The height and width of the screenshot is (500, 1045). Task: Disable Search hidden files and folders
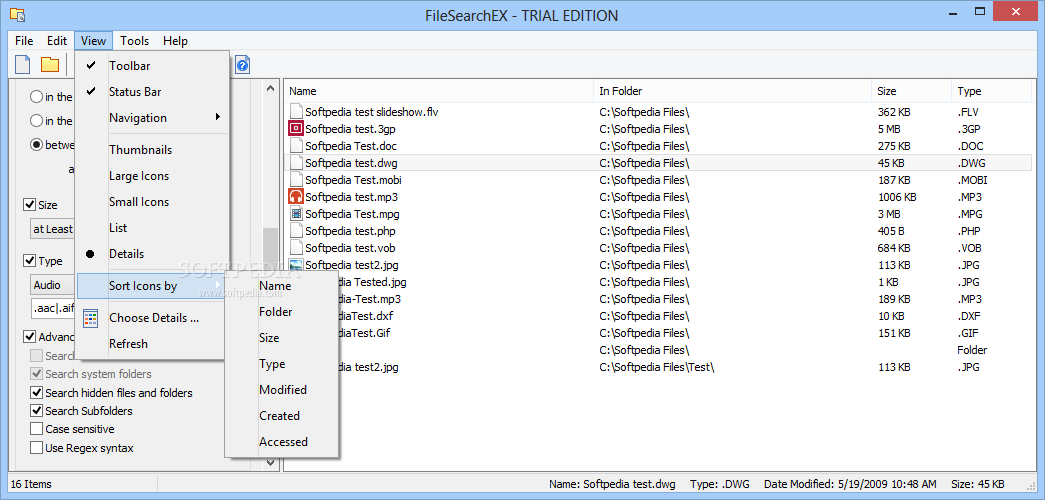(x=37, y=393)
